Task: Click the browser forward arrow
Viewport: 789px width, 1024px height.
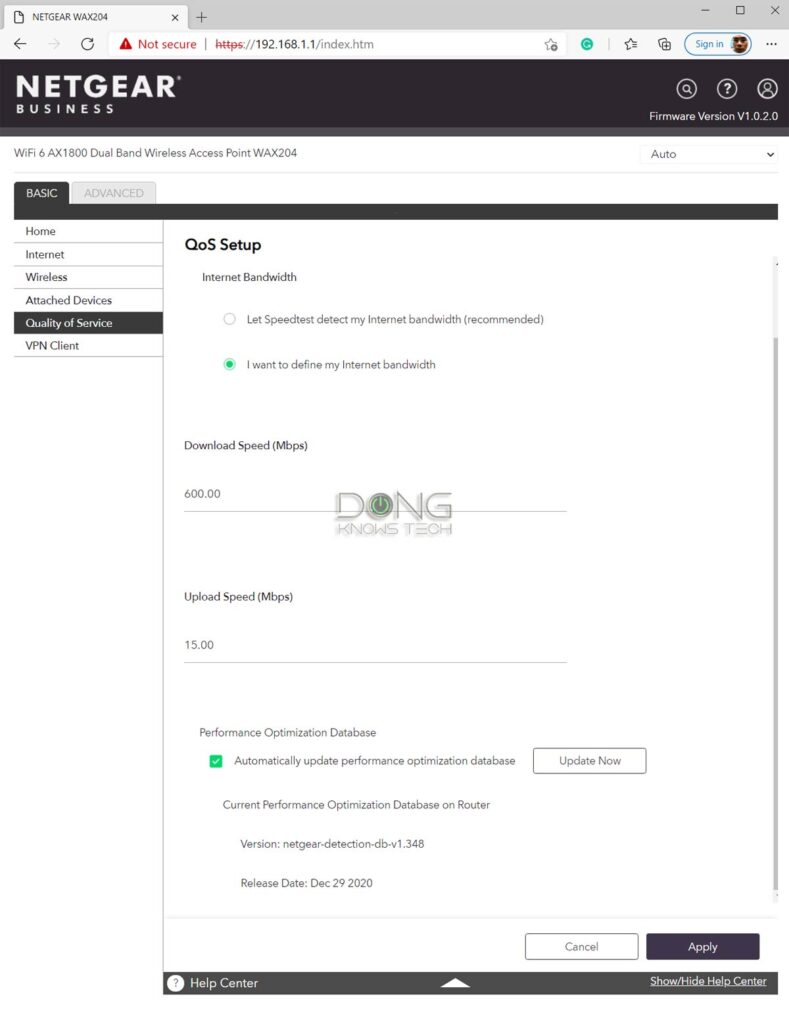Action: [54, 44]
